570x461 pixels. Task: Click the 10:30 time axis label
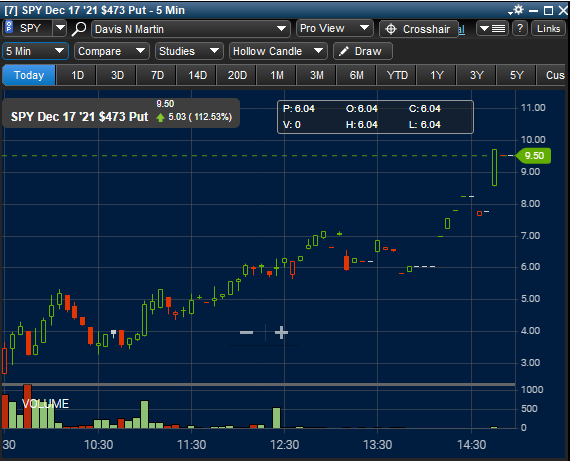tap(99, 445)
